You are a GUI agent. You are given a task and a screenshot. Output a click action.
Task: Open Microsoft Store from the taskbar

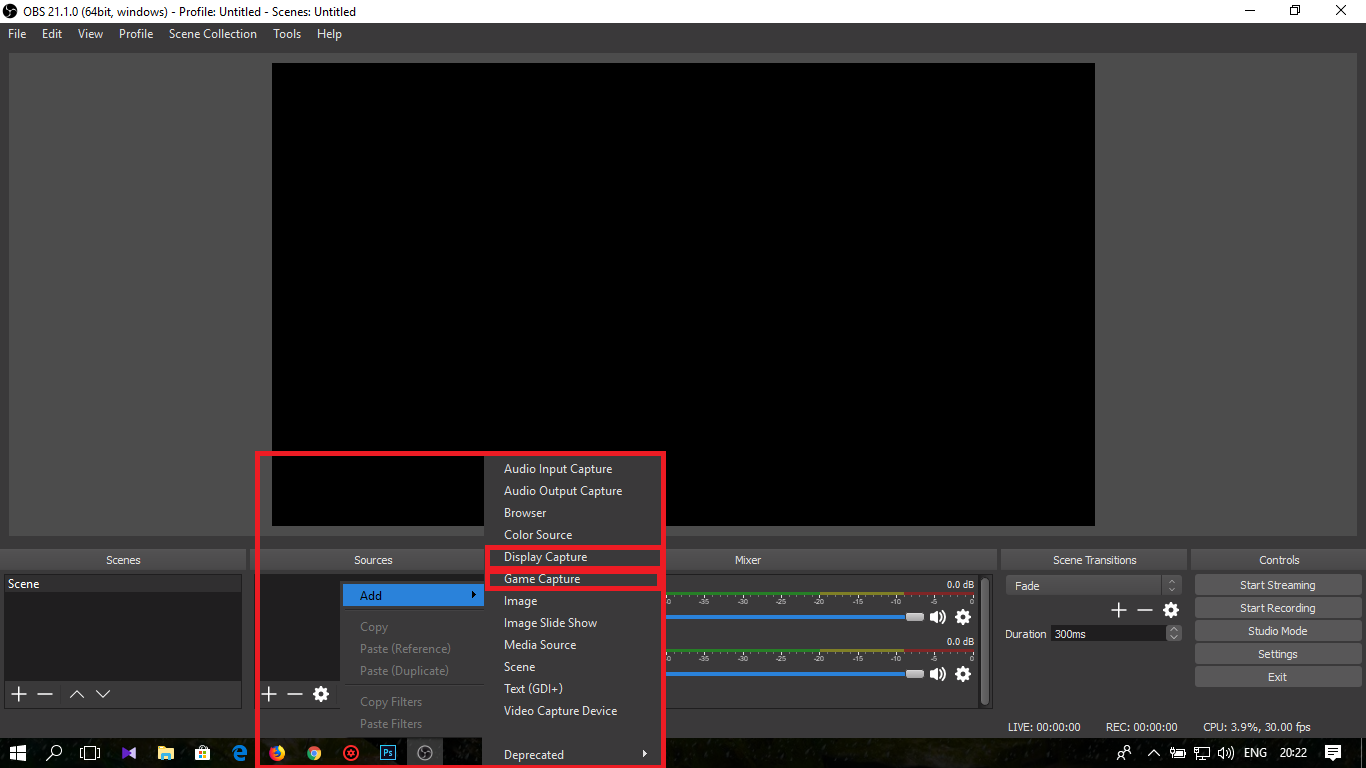[203, 753]
